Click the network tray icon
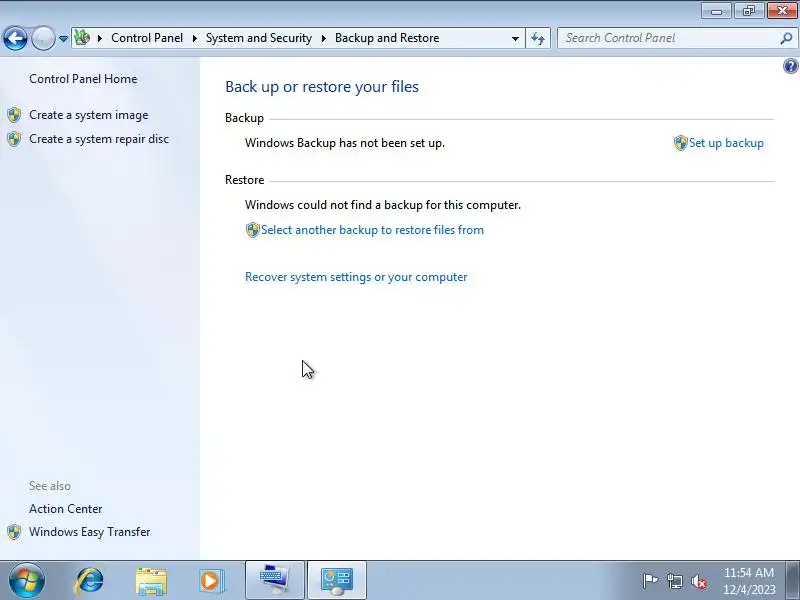Screen dimensions: 800x600 pyautogui.click(x=674, y=581)
